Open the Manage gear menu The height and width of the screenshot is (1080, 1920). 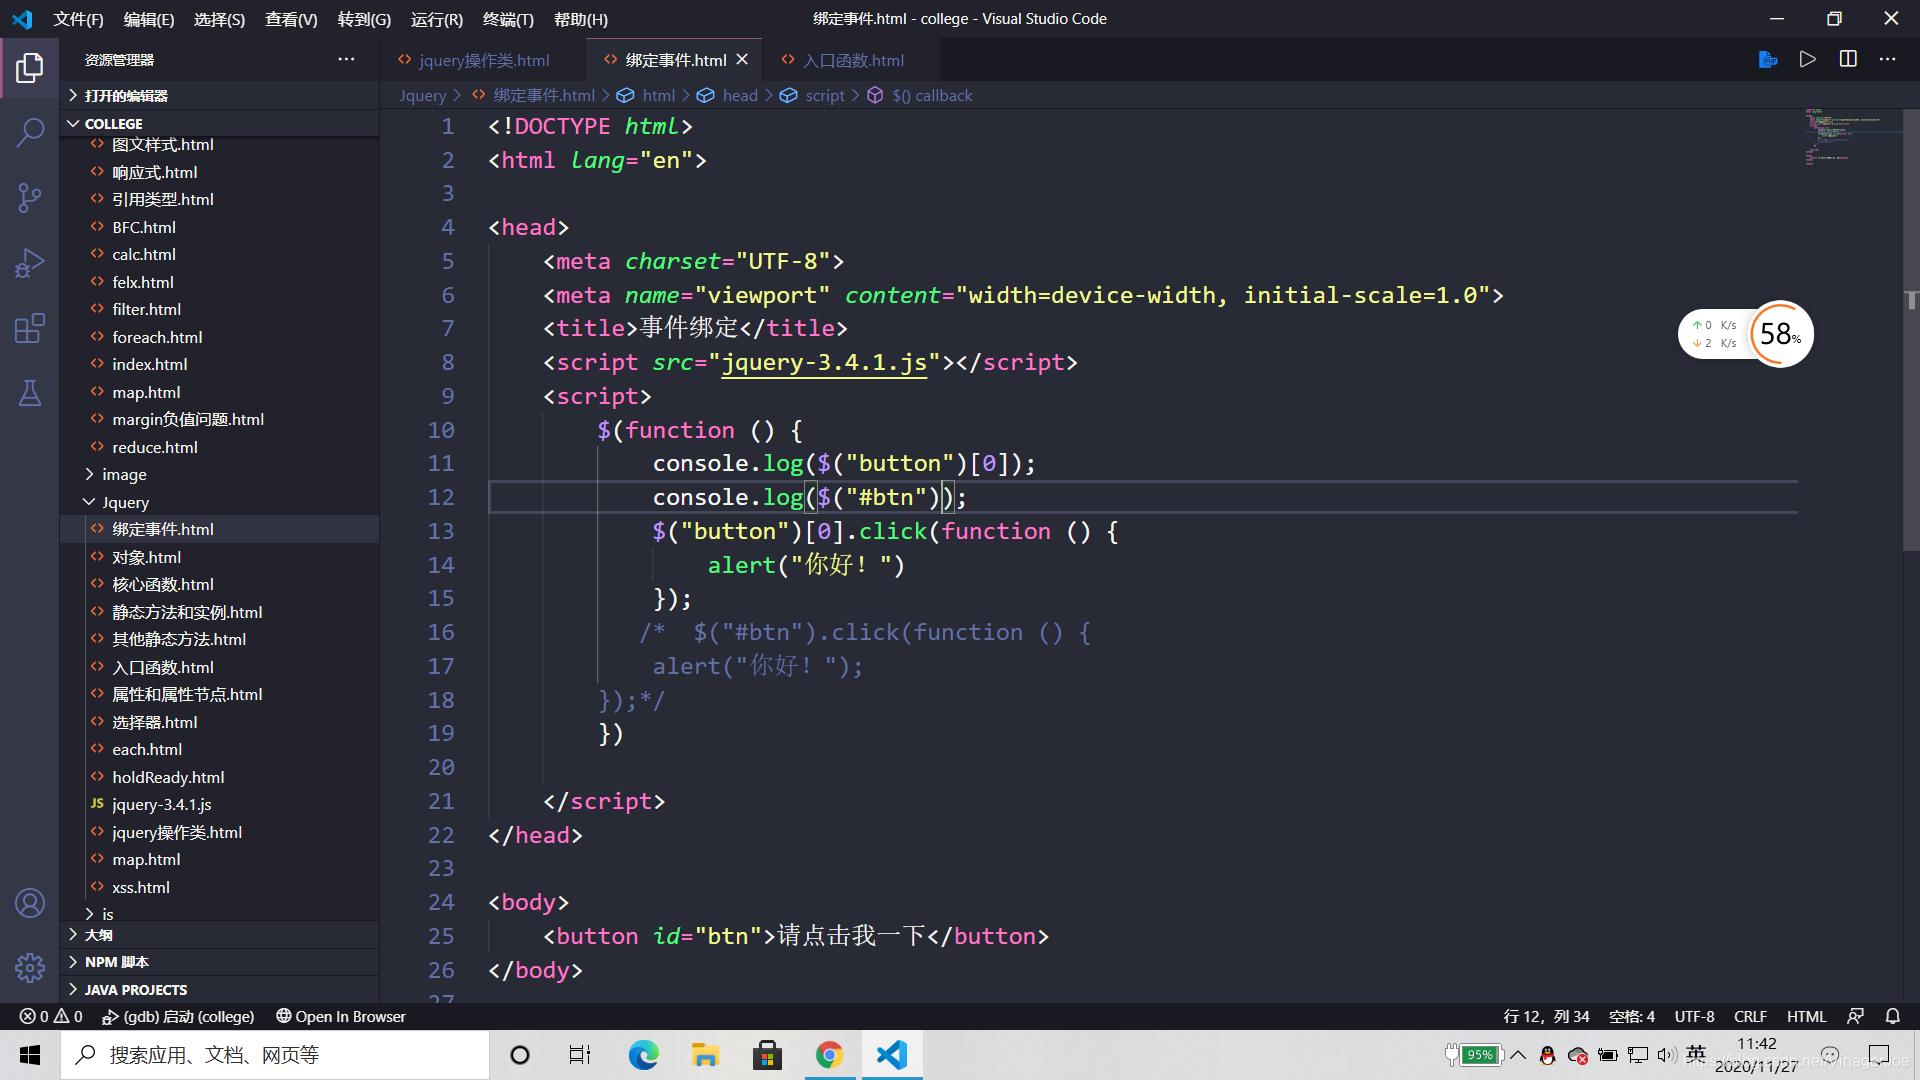[30, 967]
